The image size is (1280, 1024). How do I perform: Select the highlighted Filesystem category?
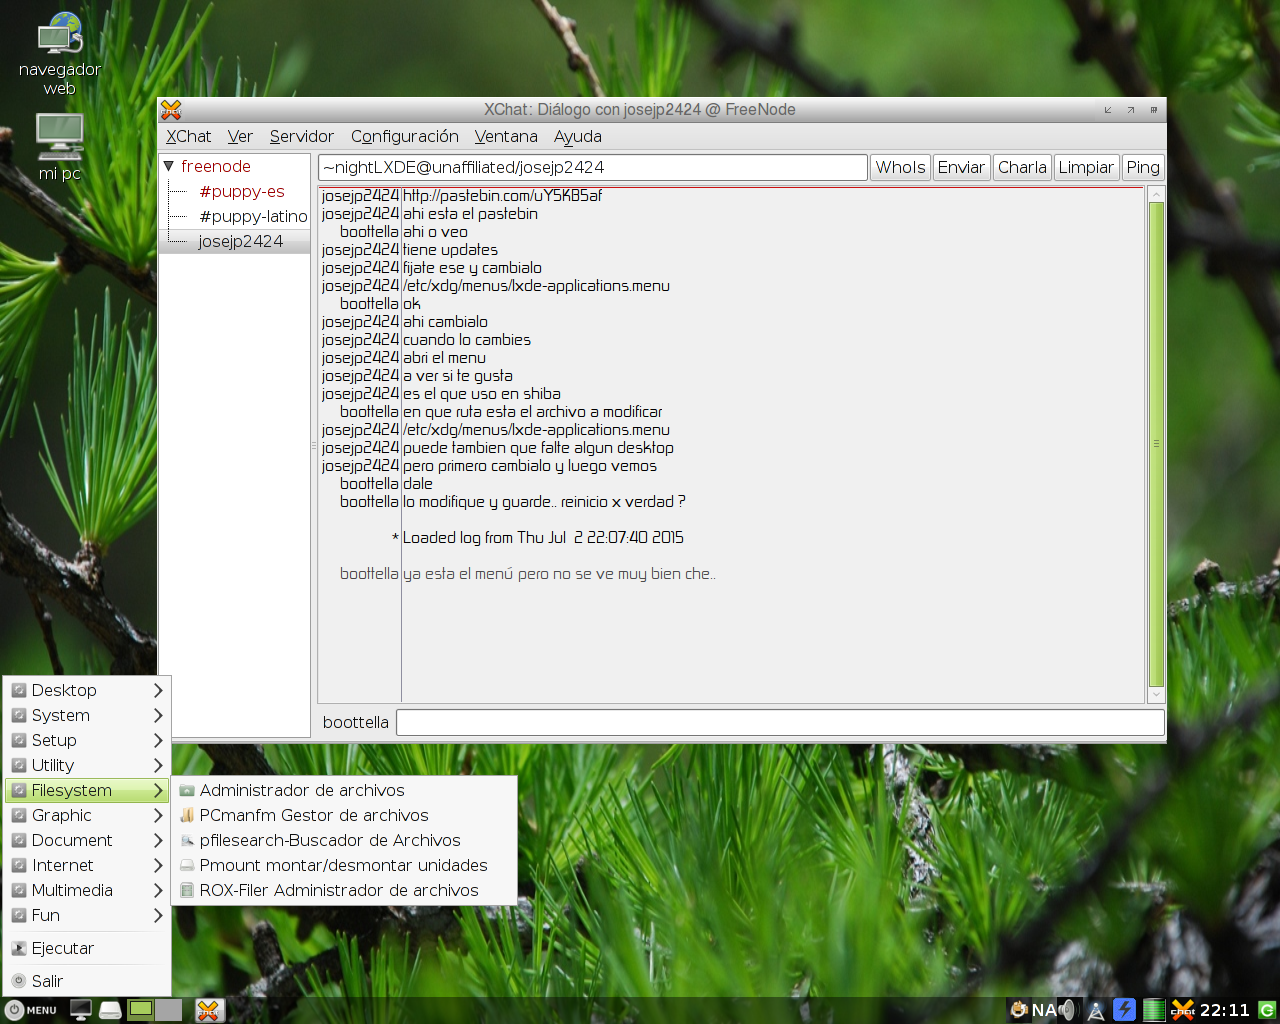click(85, 790)
